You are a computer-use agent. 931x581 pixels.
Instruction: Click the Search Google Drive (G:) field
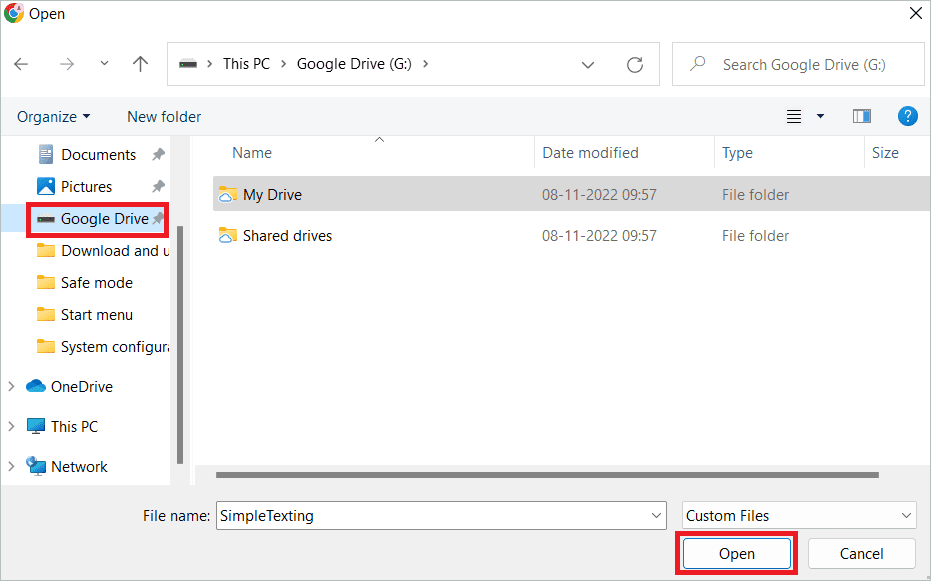pos(798,64)
